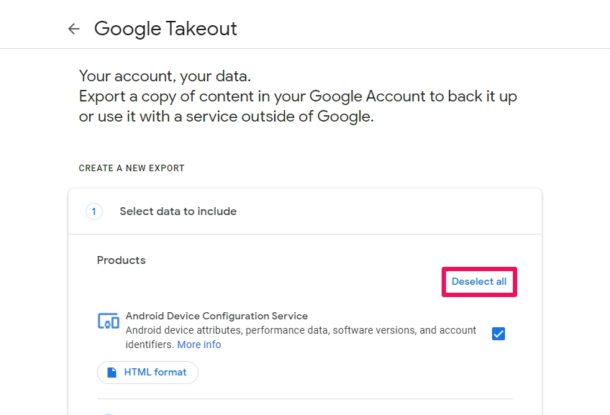Collapse the 'Select data to include' section
Image resolution: width=610 pixels, height=415 pixels.
point(178,211)
